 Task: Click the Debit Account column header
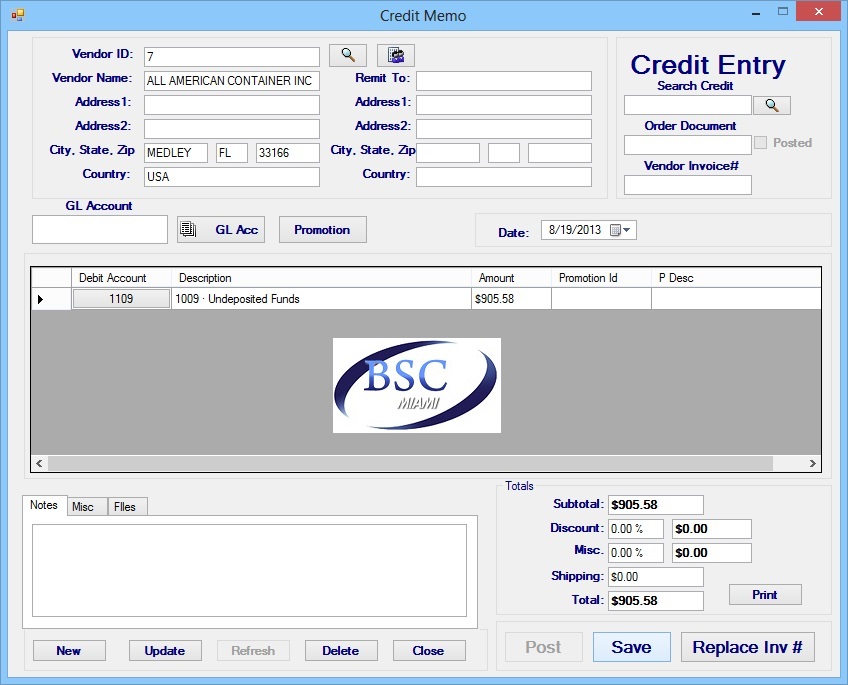click(121, 278)
